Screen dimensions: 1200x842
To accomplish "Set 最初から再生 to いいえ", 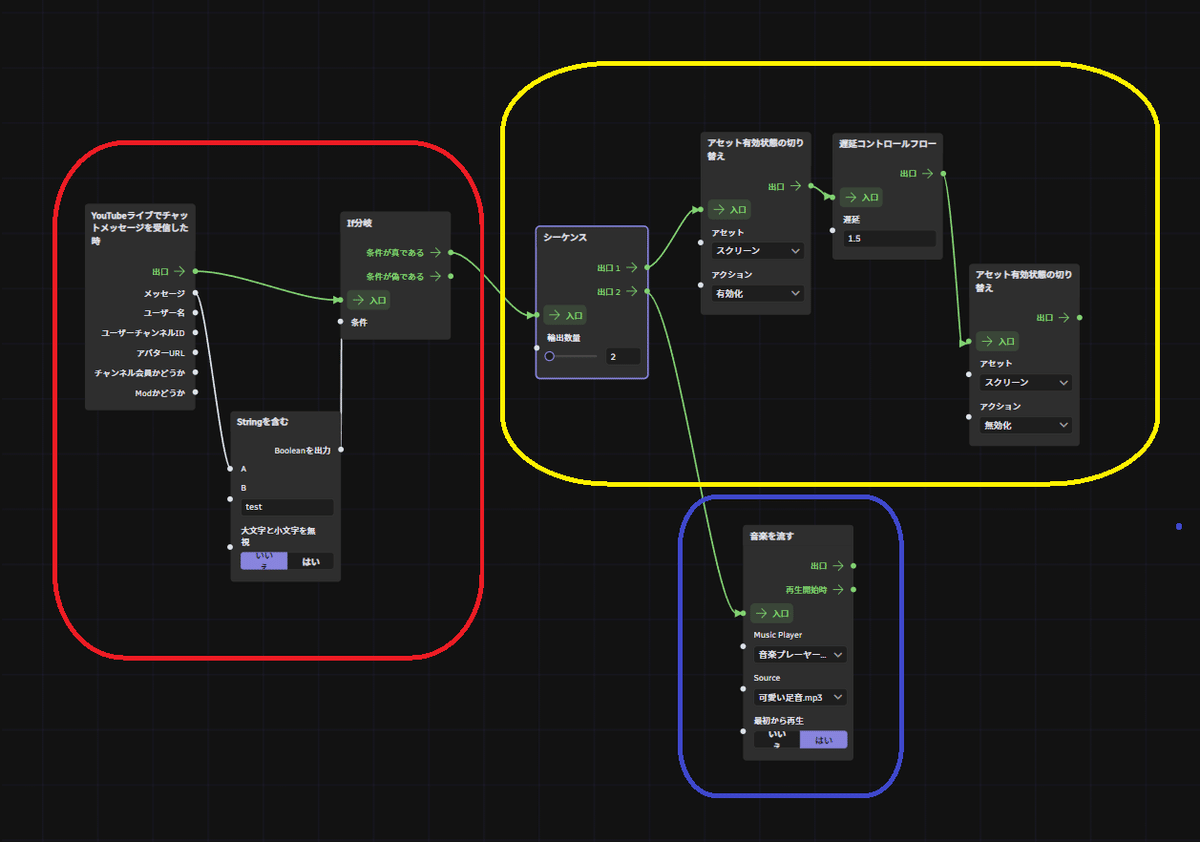I will pos(777,740).
